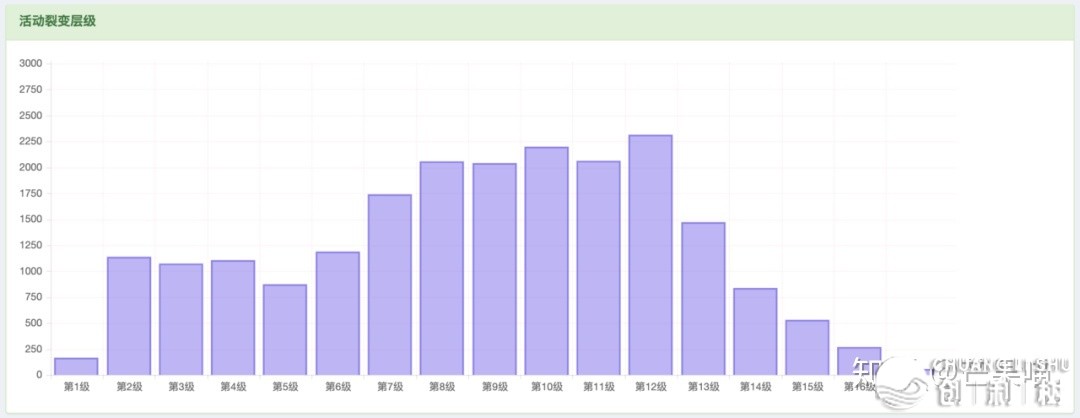Click the x-axis label 第6级
The image size is (1080, 418).
point(338,387)
